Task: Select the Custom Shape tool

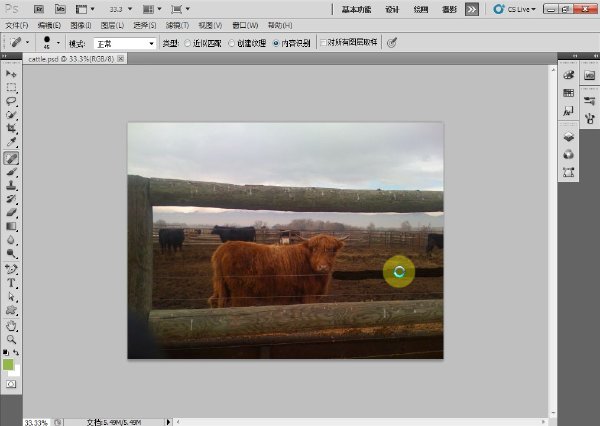Action: [11, 310]
